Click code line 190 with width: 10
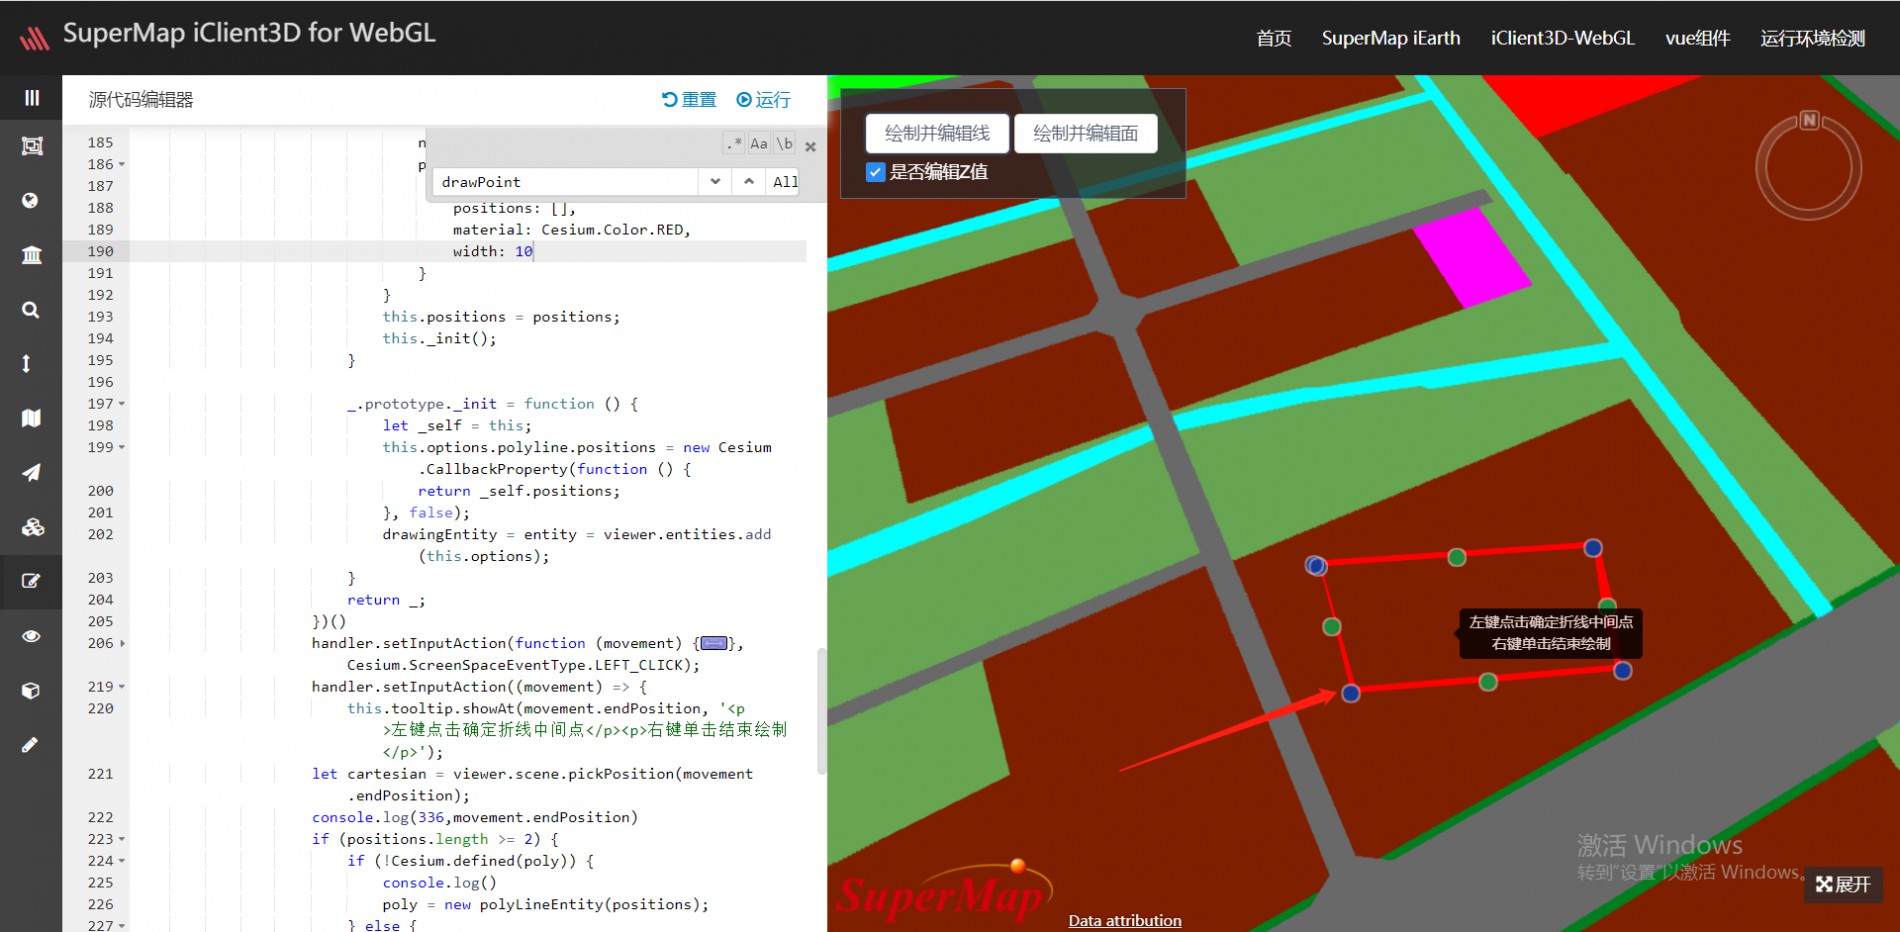The height and width of the screenshot is (932, 1900). (x=468, y=251)
